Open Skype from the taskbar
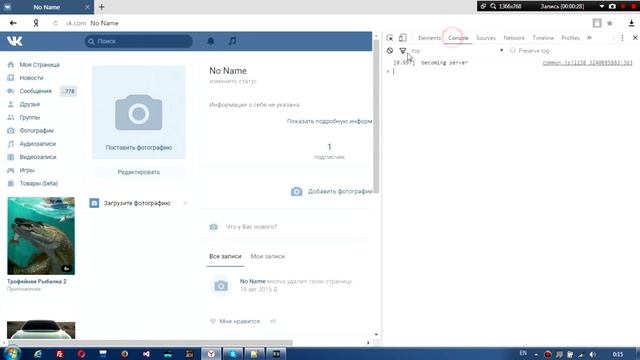The width and height of the screenshot is (640, 360). (233, 354)
